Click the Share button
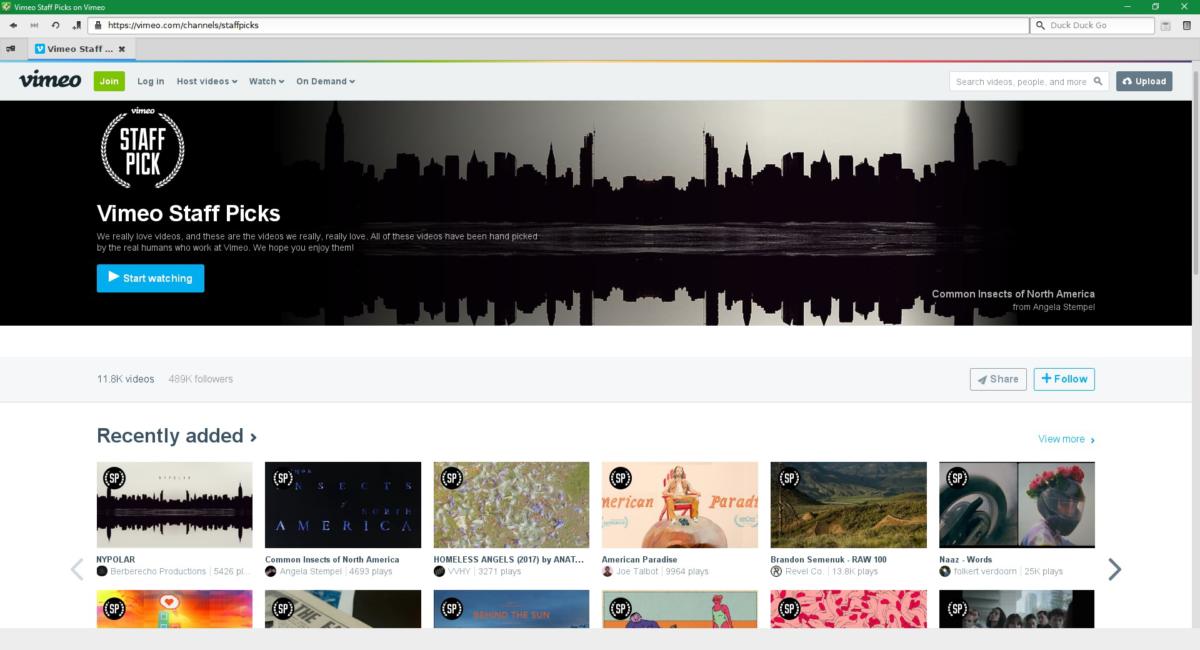 pyautogui.click(x=998, y=379)
